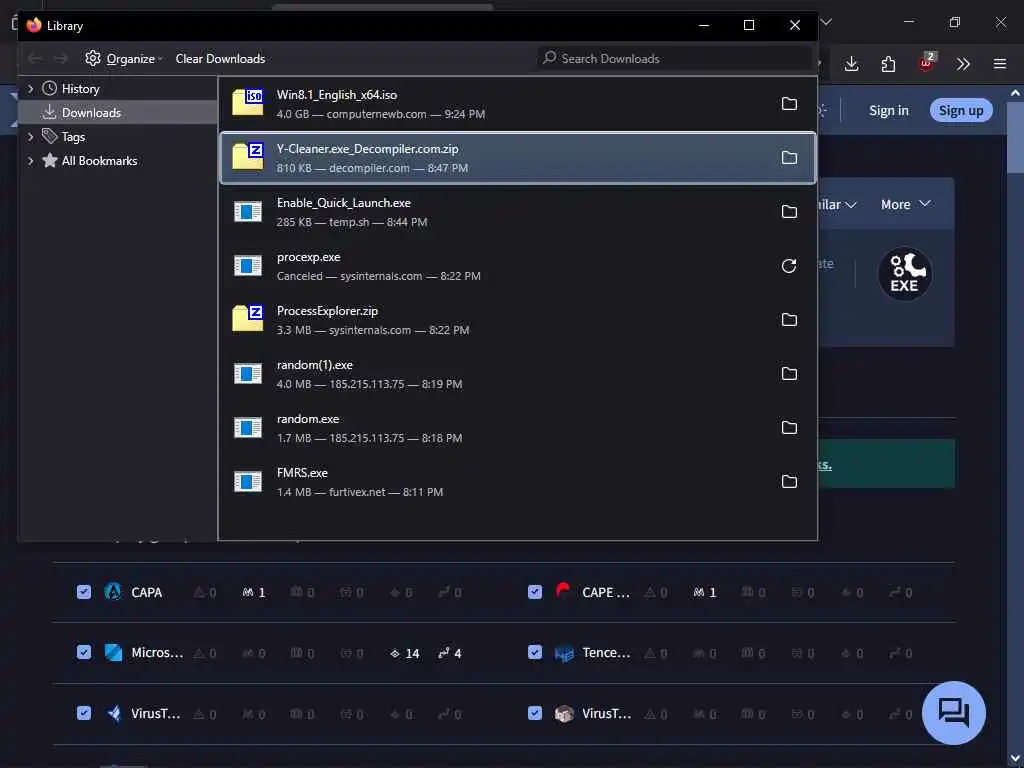Click the CAPE row count 1

pos(705,592)
